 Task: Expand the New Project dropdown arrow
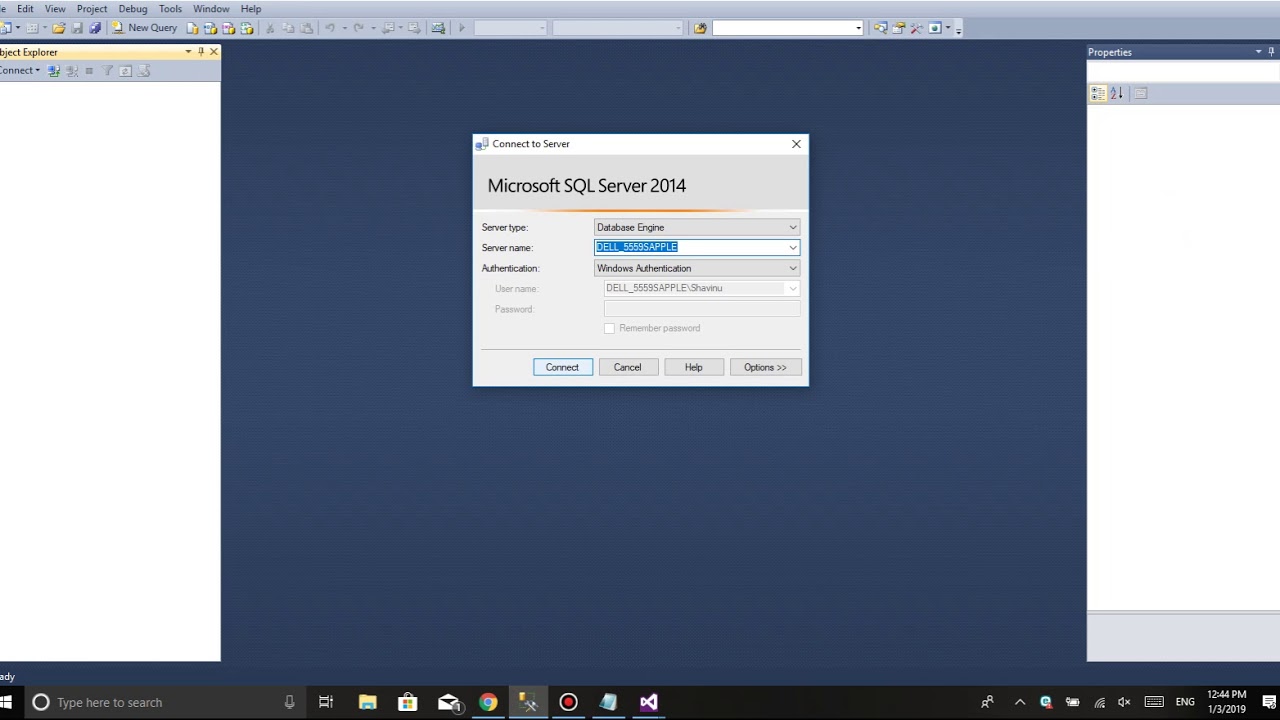[17, 28]
